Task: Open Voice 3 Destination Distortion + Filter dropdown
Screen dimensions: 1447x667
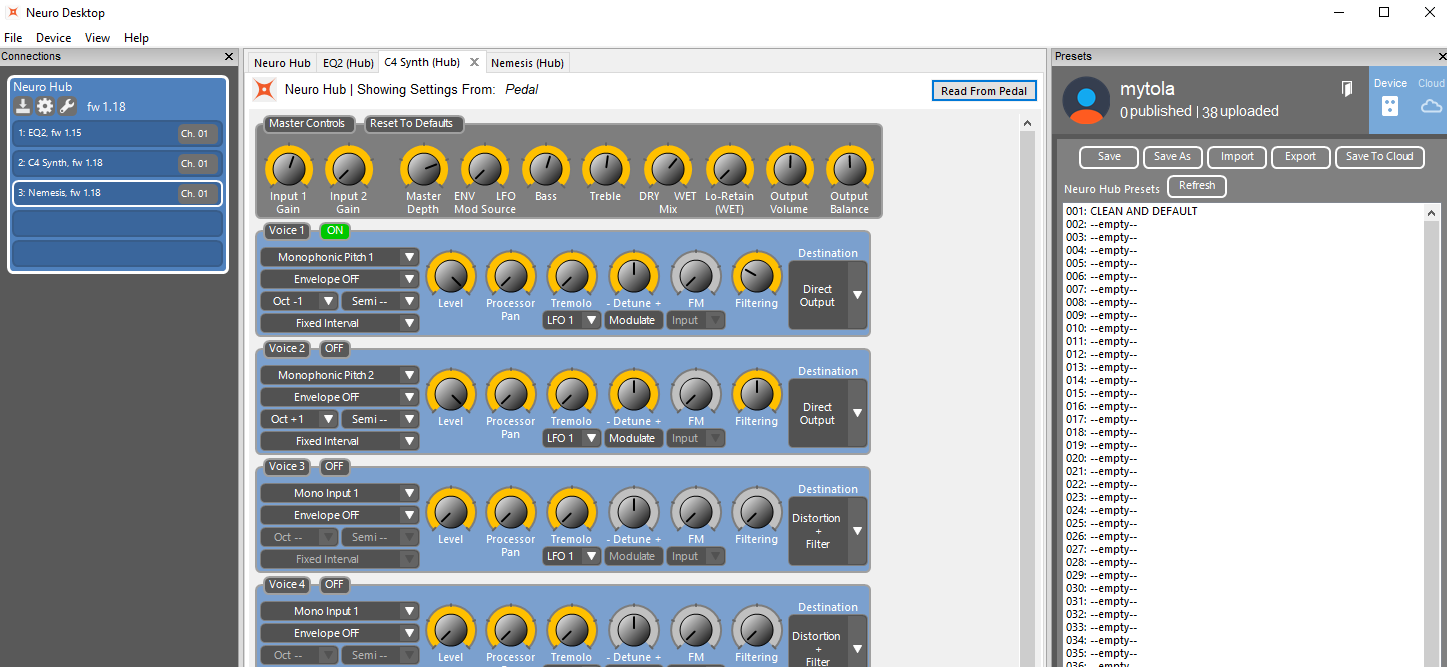Action: coord(828,531)
